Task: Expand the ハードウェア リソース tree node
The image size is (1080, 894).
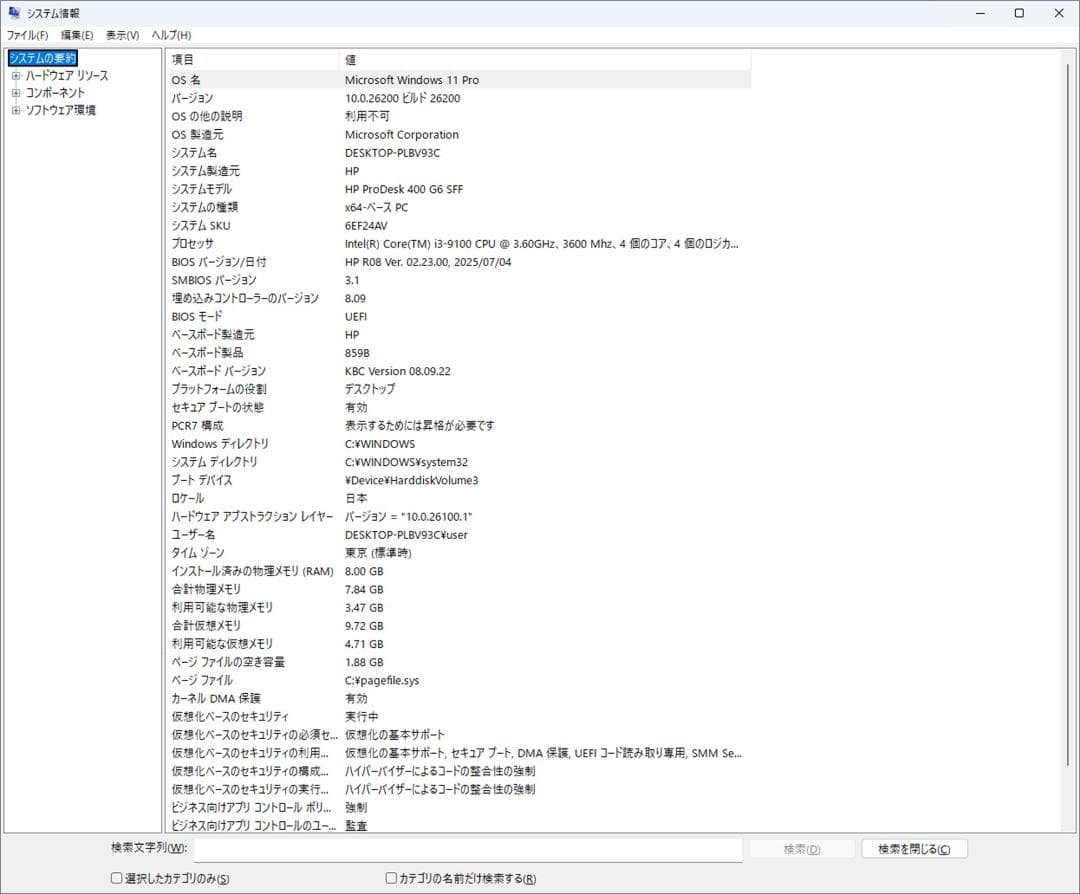Action: point(15,75)
